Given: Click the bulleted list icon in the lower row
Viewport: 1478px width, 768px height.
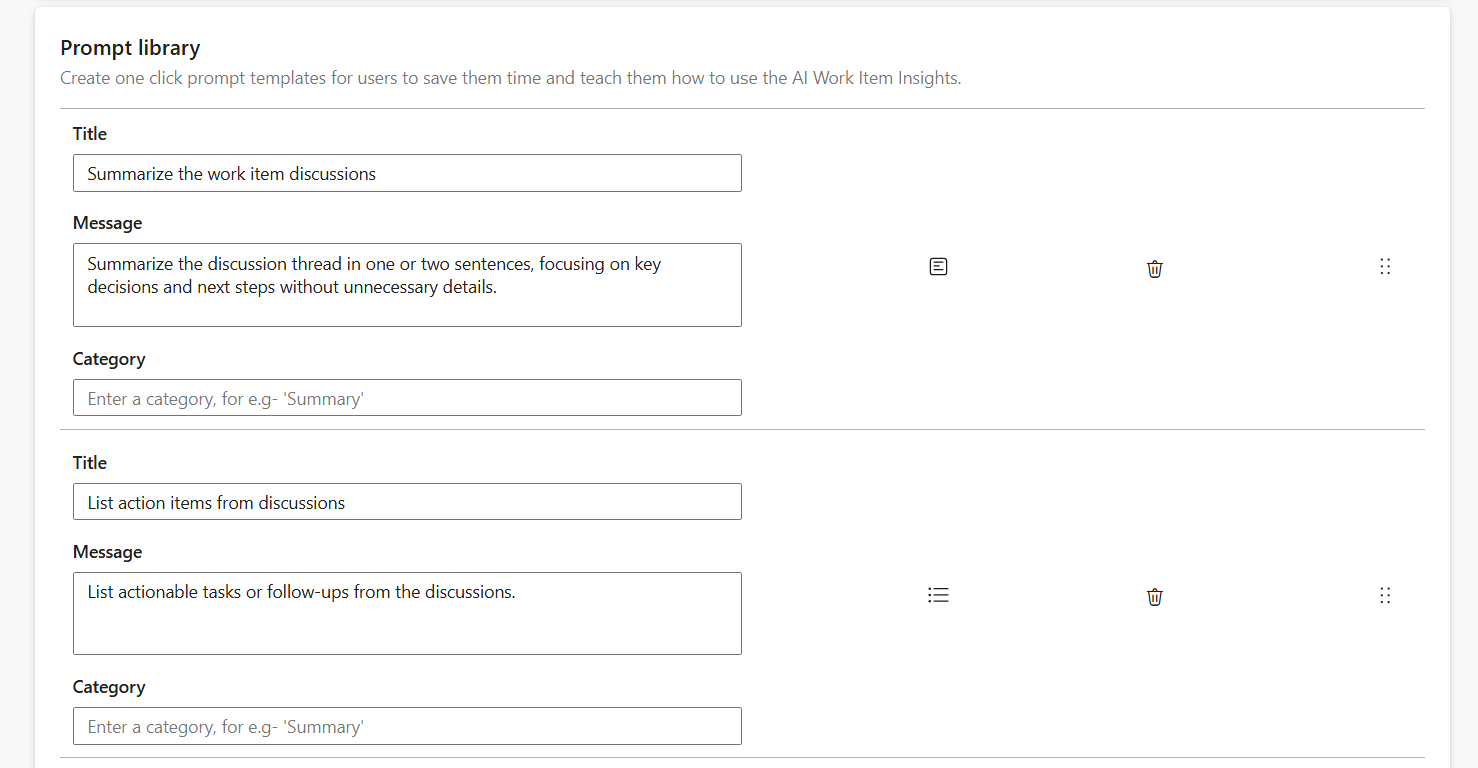Looking at the screenshot, I should click(938, 594).
